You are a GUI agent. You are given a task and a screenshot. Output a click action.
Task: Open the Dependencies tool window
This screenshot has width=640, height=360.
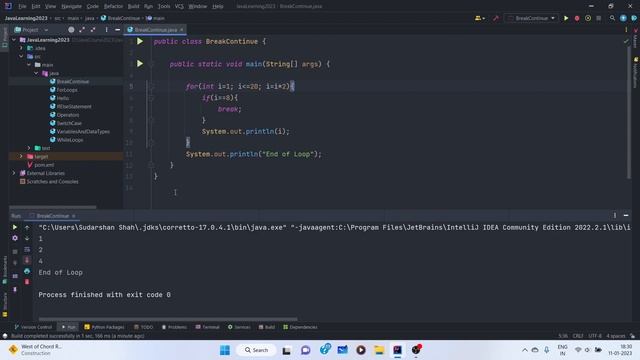click(x=300, y=327)
